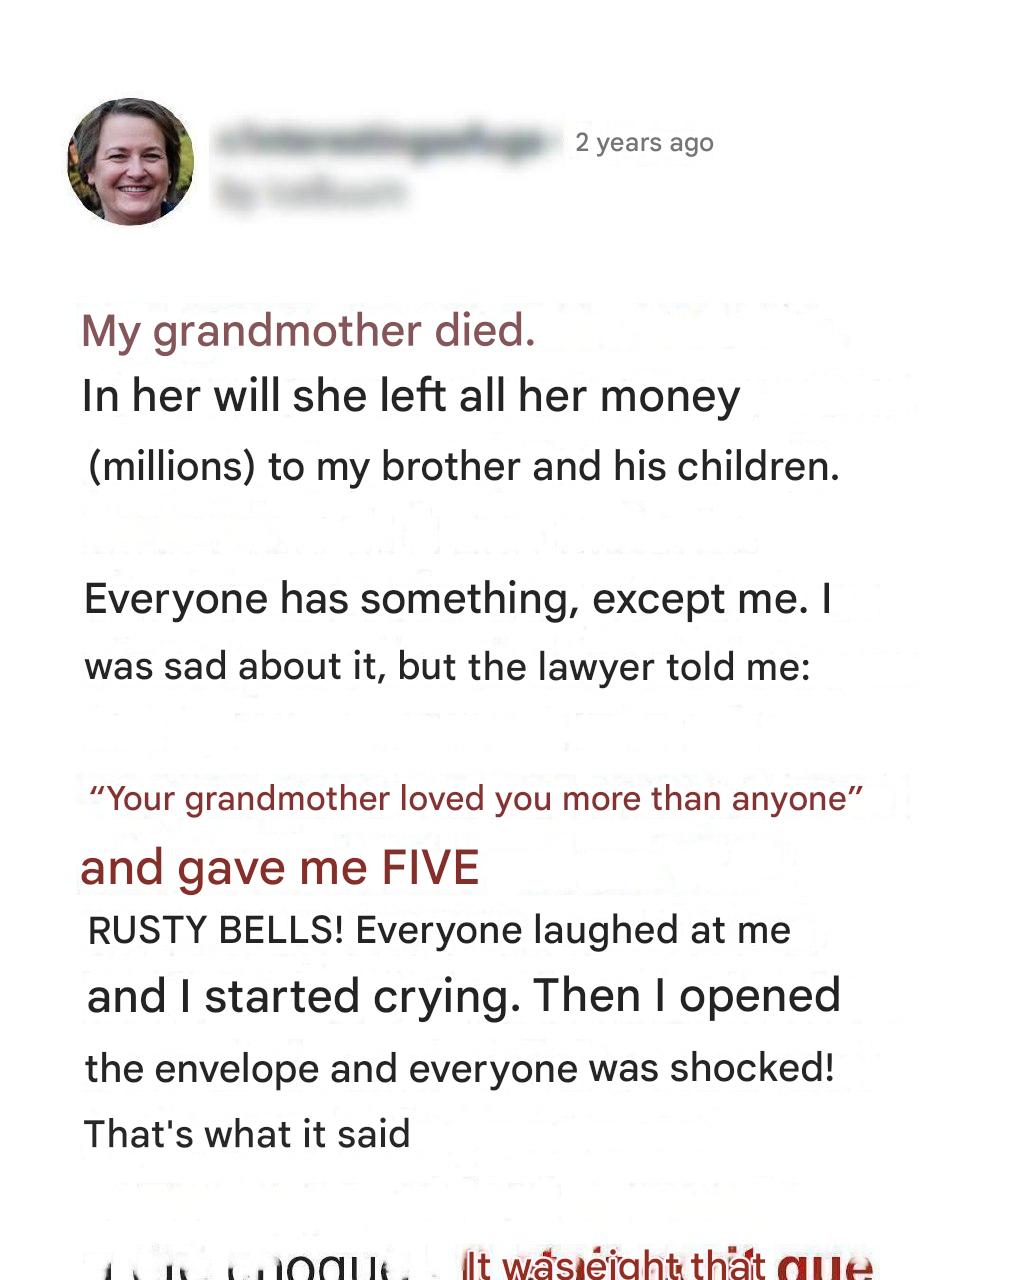Click the red quote "Your grandmother loved you more than anyone"
The width and height of the screenshot is (1024, 1280).
point(475,799)
